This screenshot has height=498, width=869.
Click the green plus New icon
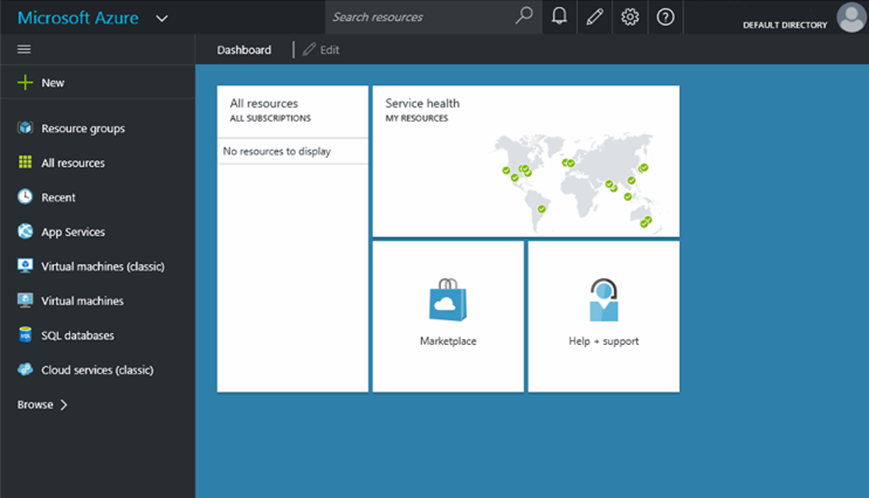(x=25, y=83)
